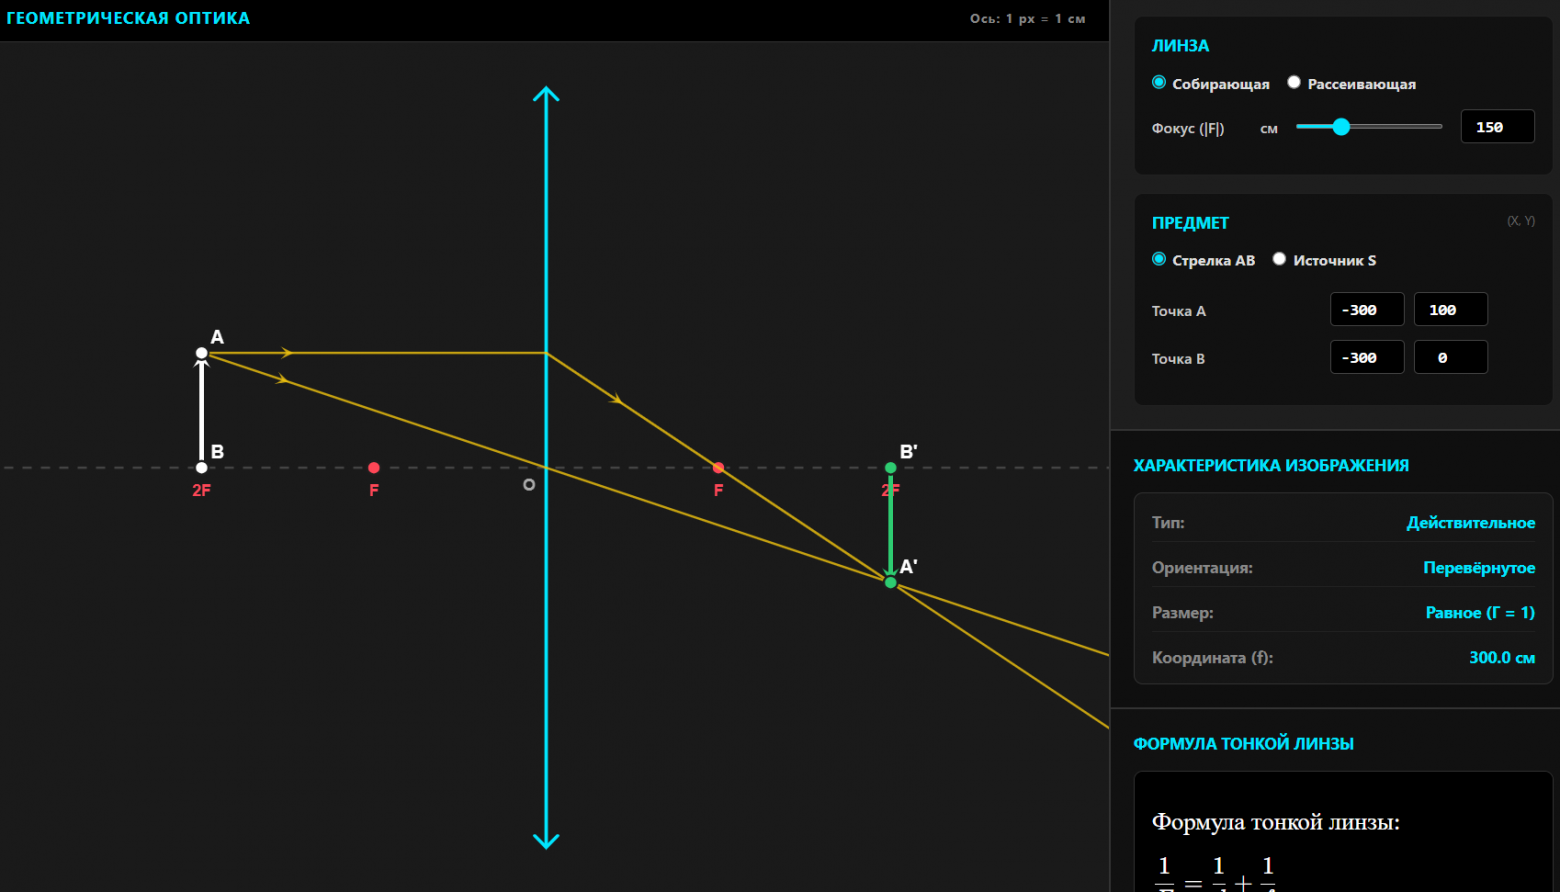1560x892 pixels.
Task: Click the left red focus point F
Action: 374,468
